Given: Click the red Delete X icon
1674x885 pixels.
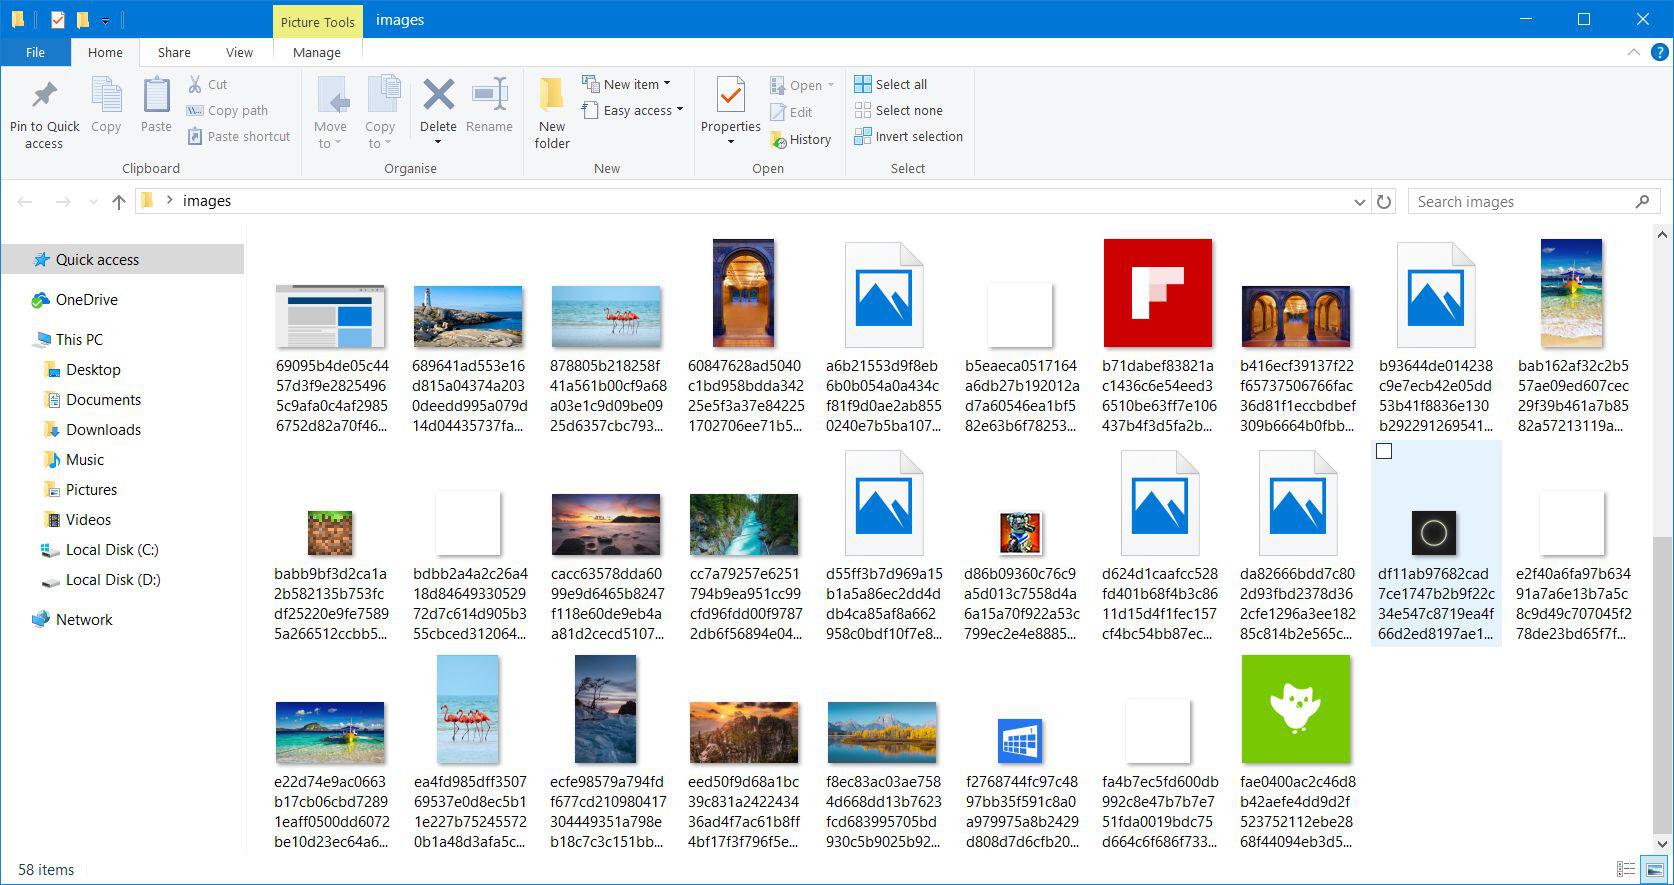Looking at the screenshot, I should (x=438, y=96).
